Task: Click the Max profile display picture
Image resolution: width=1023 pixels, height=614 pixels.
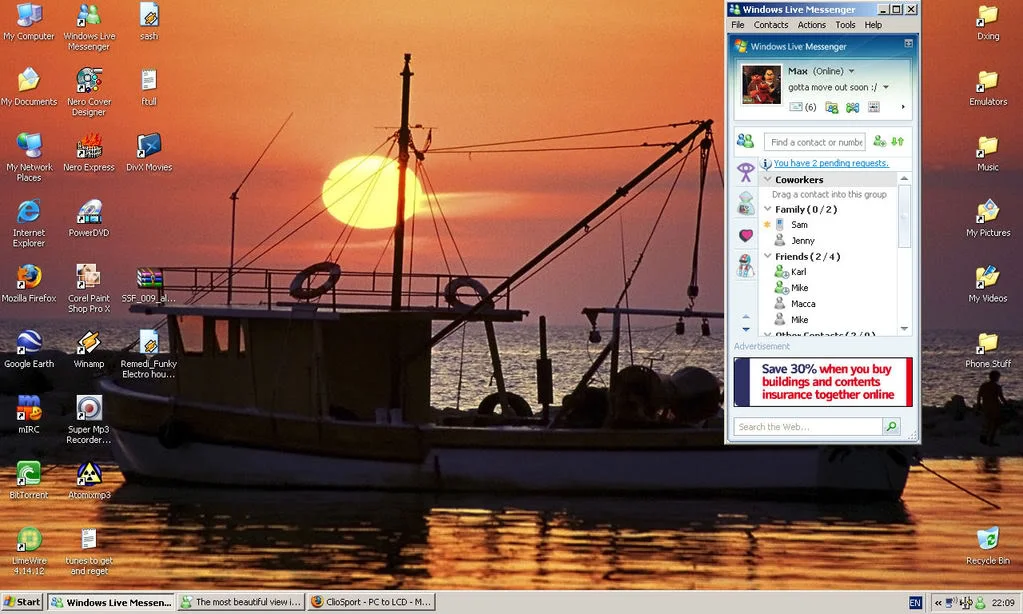Action: 761,85
